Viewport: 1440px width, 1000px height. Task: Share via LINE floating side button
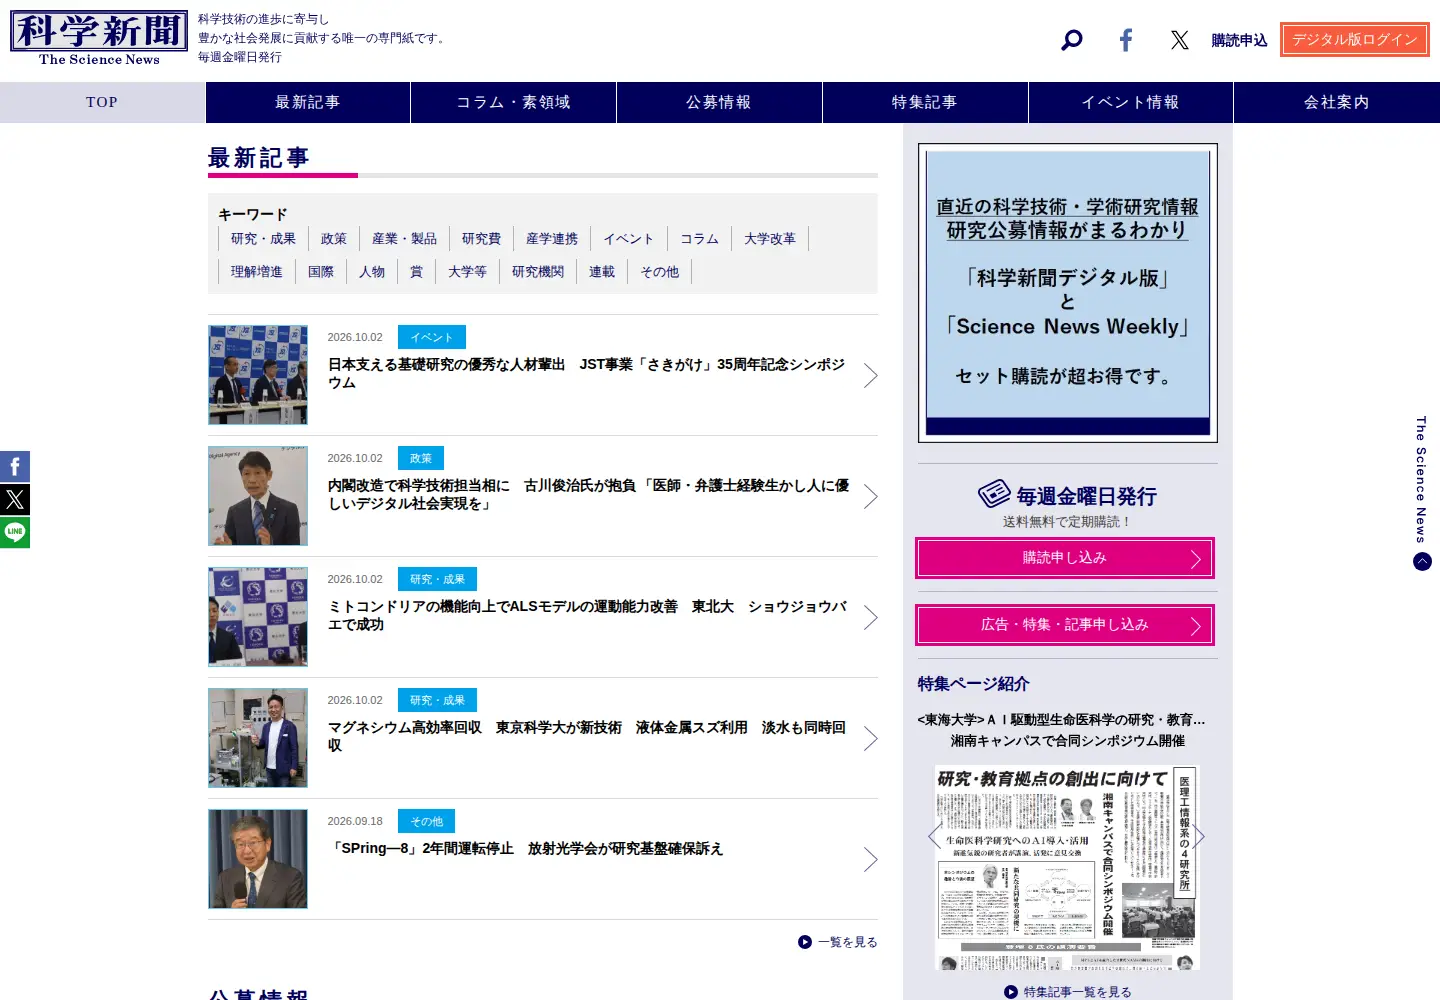tap(15, 532)
